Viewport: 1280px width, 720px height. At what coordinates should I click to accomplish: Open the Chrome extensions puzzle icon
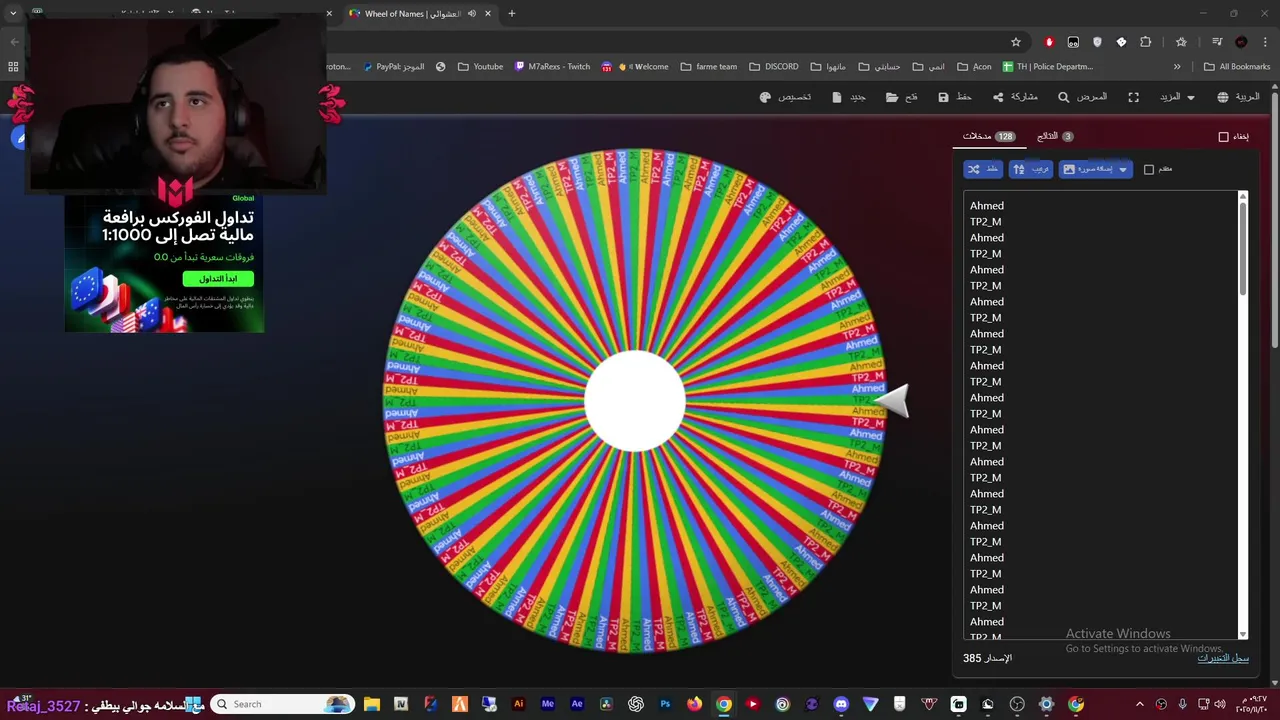(1146, 42)
